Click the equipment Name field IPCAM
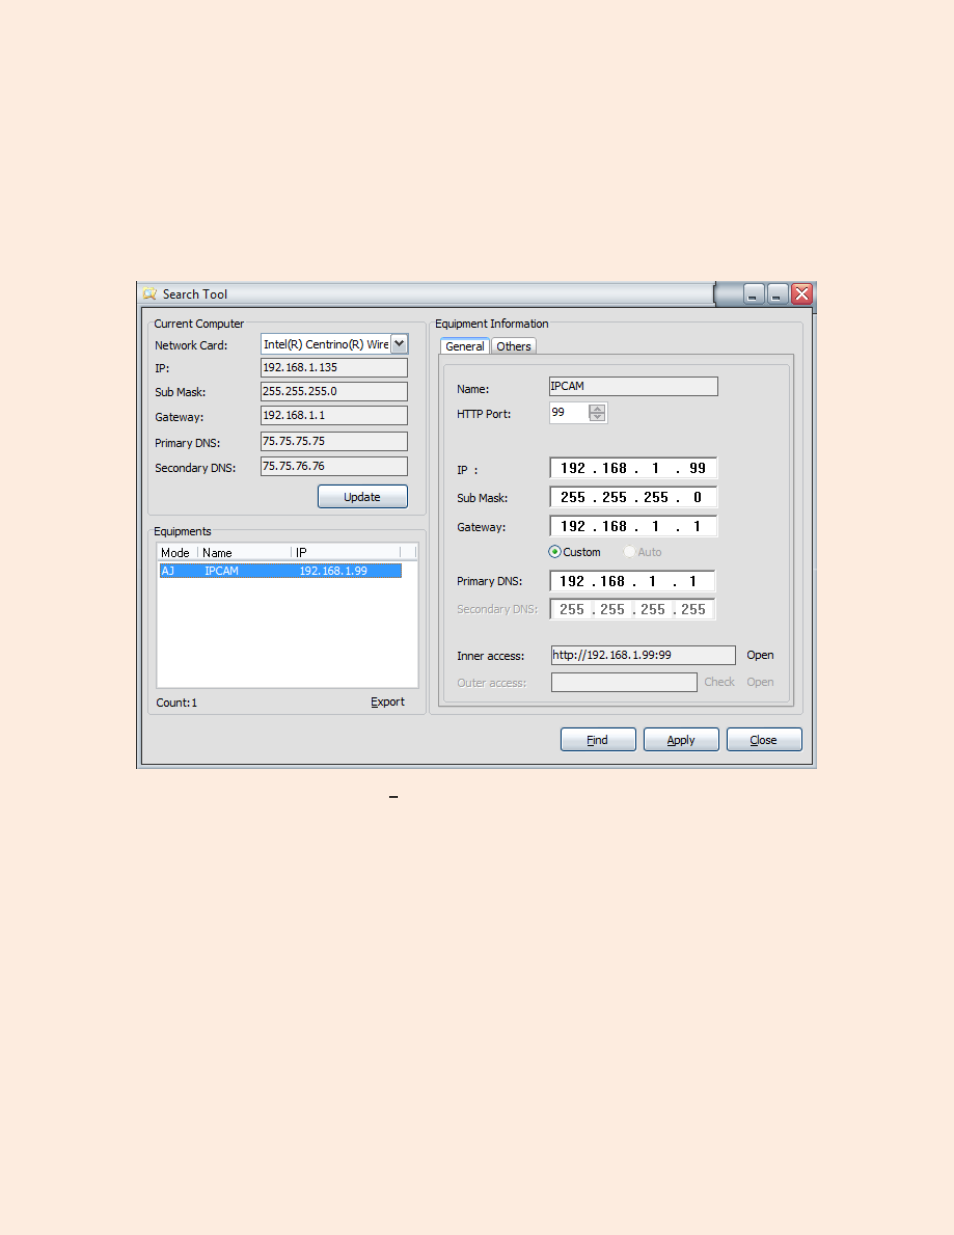 pos(633,386)
